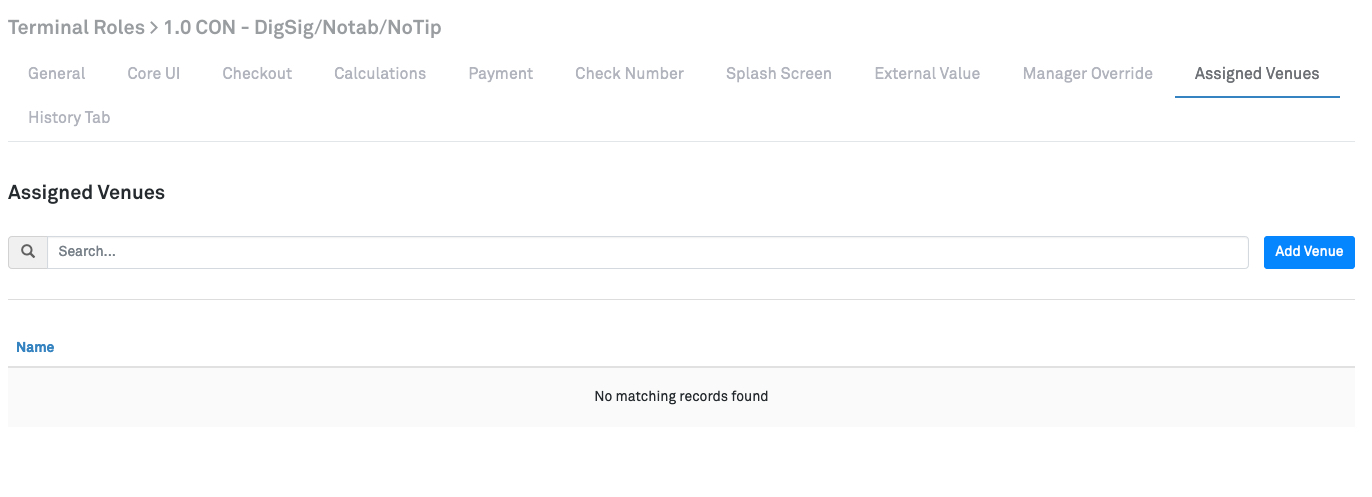1372x497 pixels.
Task: Click the magnifying glass search icon
Action: [x=28, y=252]
